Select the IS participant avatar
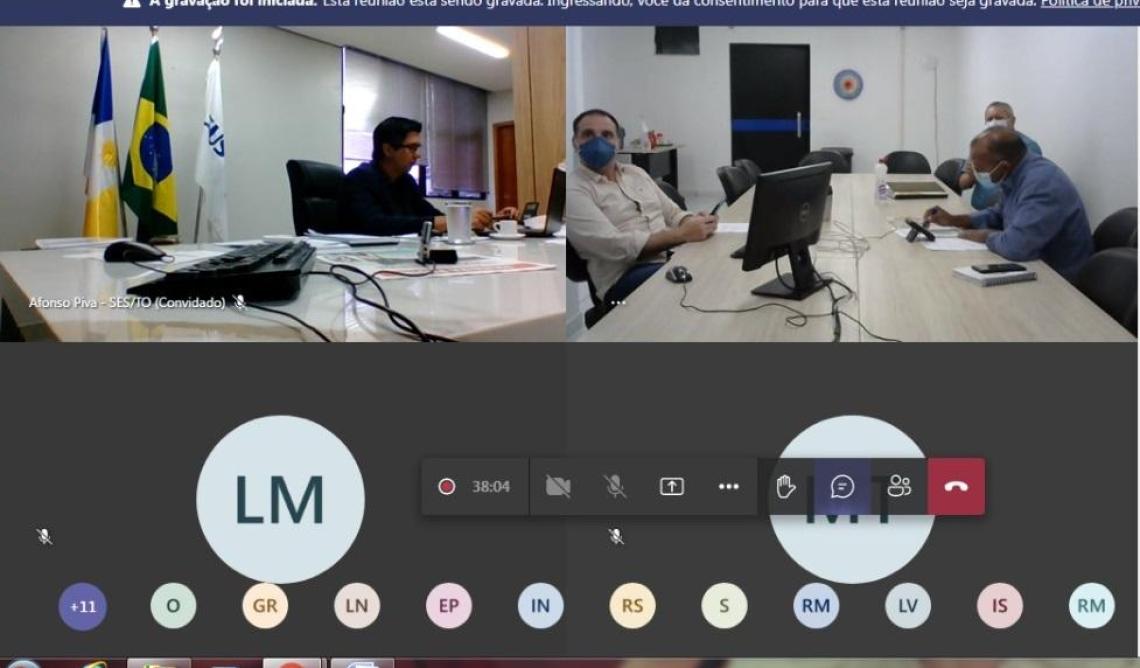This screenshot has height=668, width=1140. click(999, 606)
